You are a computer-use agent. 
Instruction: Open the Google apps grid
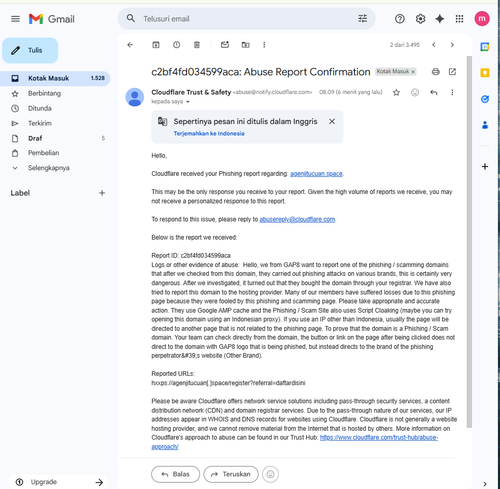[459, 19]
